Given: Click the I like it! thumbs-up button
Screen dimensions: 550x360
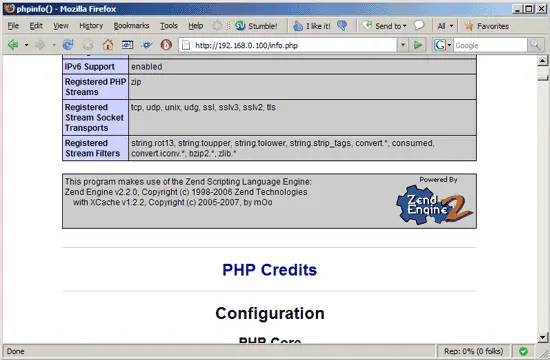Looking at the screenshot, I should (312, 26).
